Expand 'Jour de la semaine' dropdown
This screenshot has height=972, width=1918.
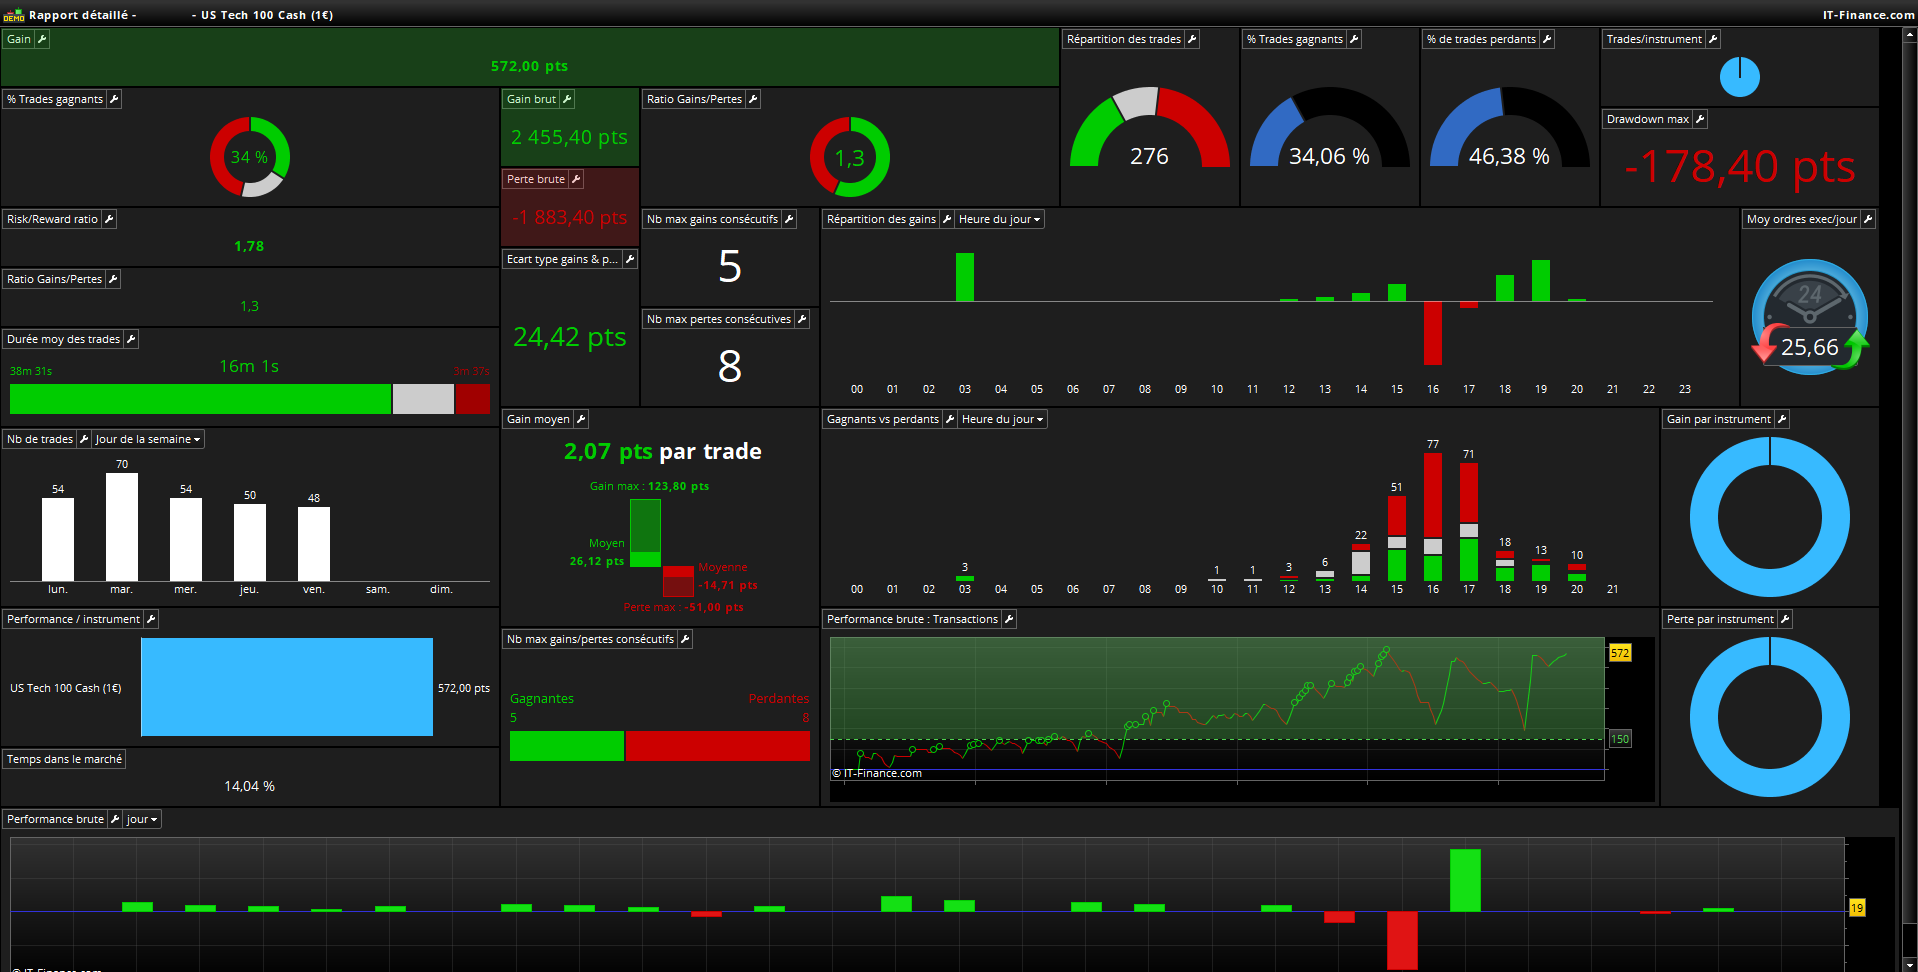click(x=148, y=439)
